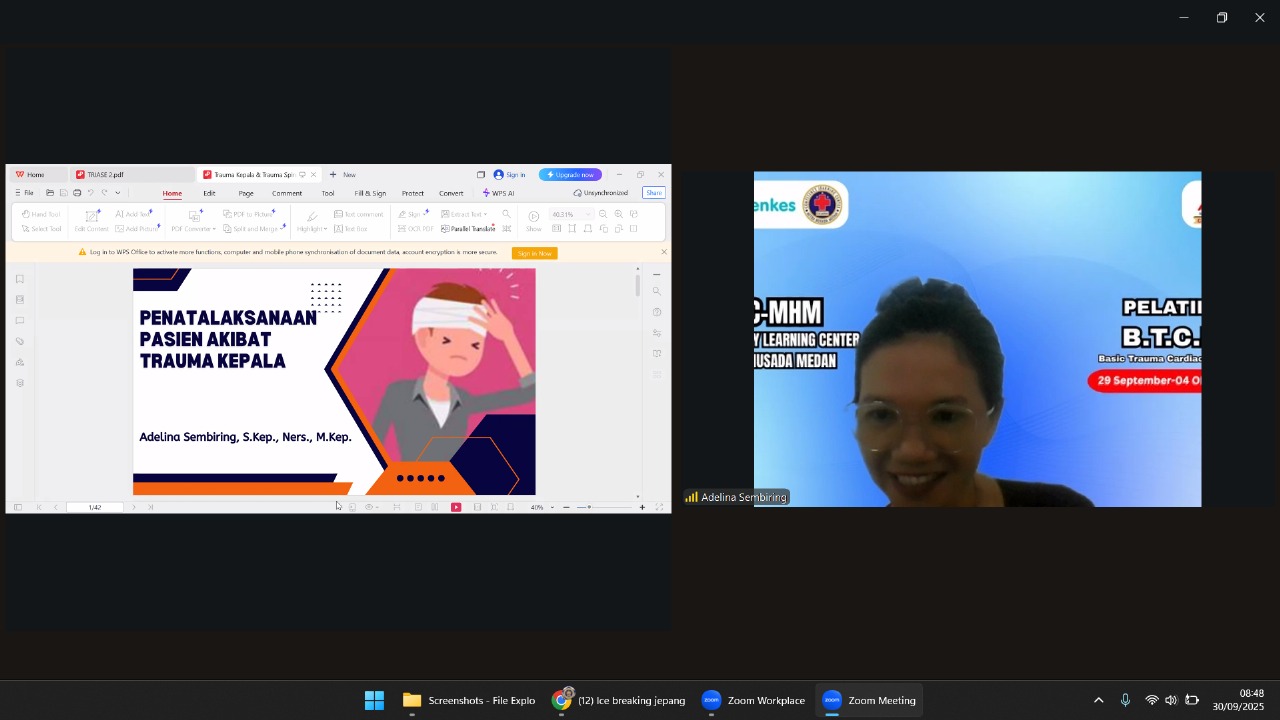
Task: Click the search icon in right sidebar
Action: click(657, 292)
